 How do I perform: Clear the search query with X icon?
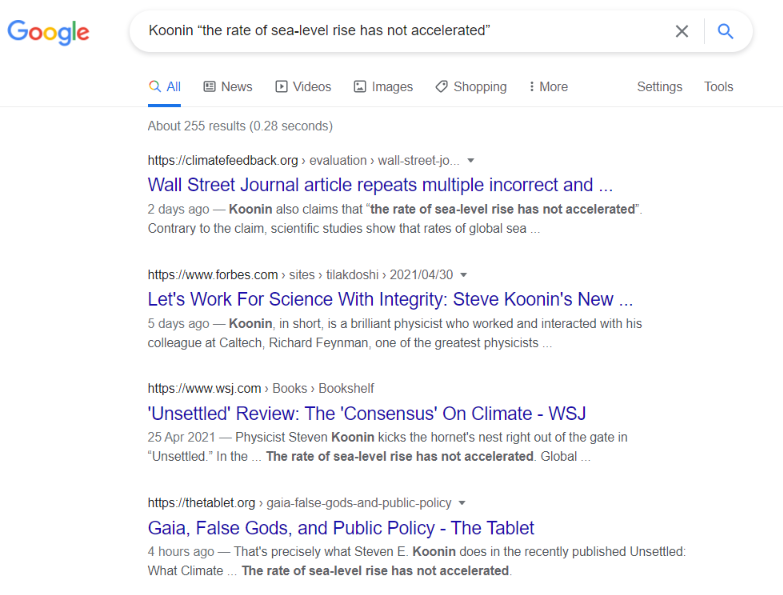[x=682, y=31]
